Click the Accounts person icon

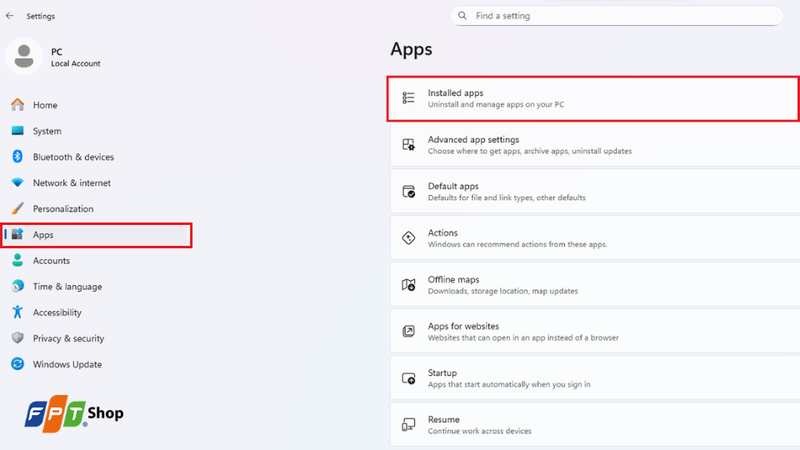(x=17, y=260)
